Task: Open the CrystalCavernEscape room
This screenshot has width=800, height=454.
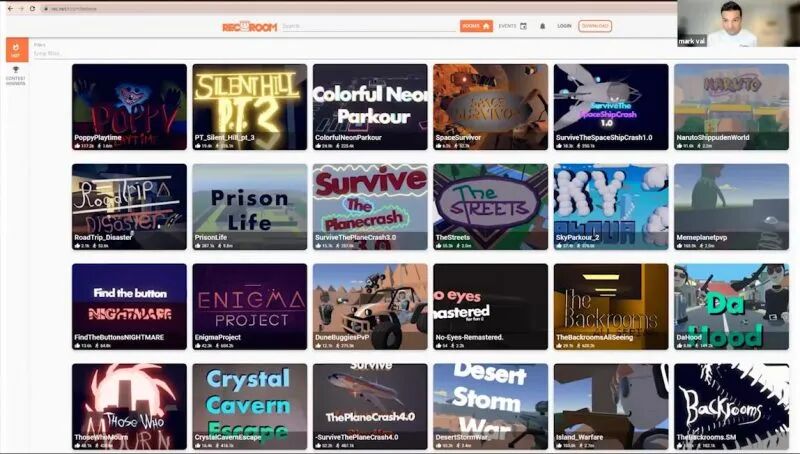Action: 249,407
